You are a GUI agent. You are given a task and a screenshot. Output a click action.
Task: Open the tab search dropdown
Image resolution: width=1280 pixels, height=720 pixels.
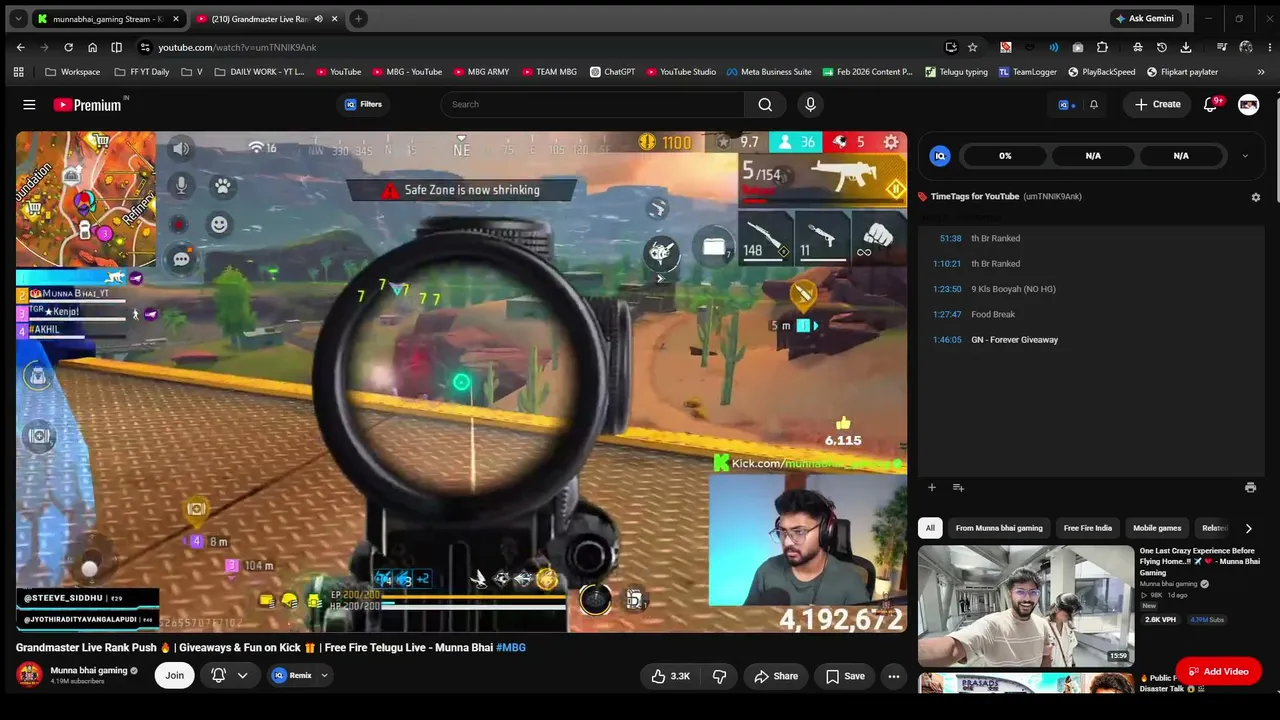18,19
